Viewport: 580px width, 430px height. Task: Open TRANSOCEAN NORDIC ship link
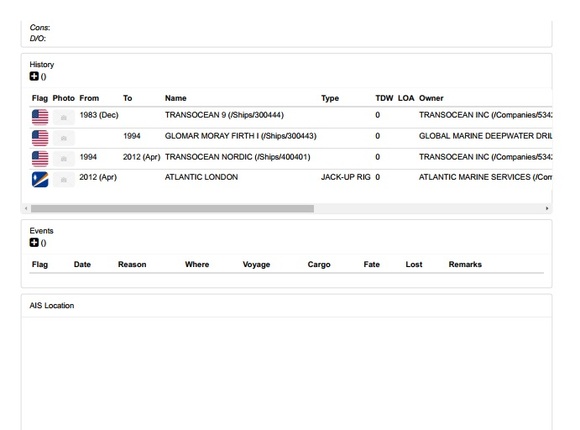coord(237,157)
